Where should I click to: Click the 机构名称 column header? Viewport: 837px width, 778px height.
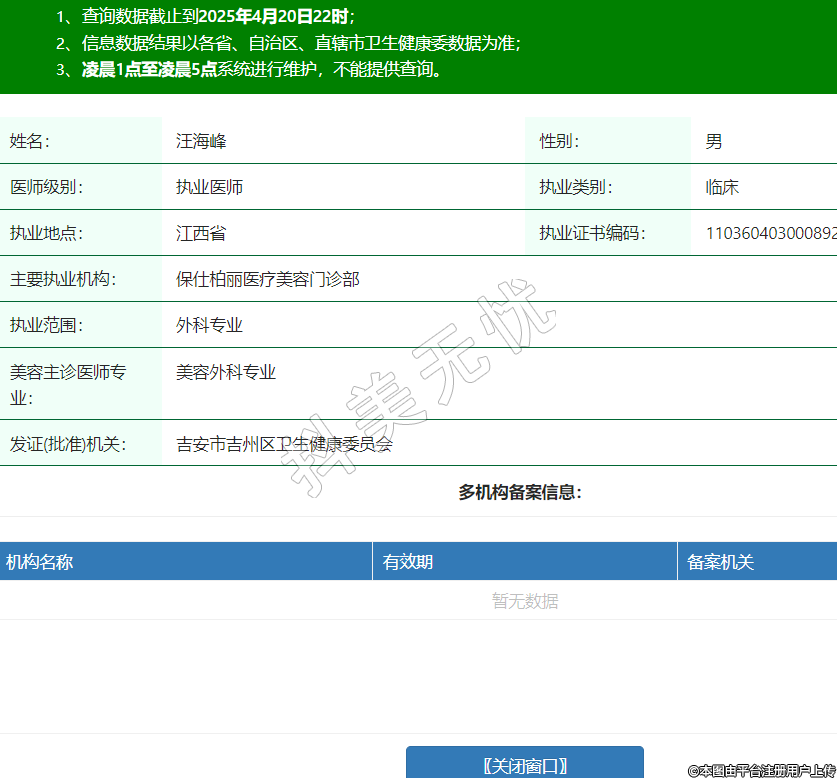[40, 562]
